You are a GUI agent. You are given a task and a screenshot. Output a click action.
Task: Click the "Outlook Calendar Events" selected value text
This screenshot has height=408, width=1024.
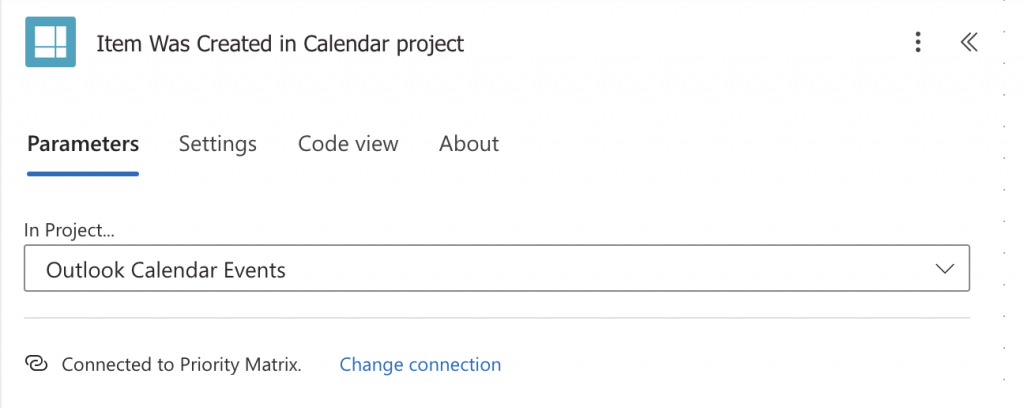point(166,270)
